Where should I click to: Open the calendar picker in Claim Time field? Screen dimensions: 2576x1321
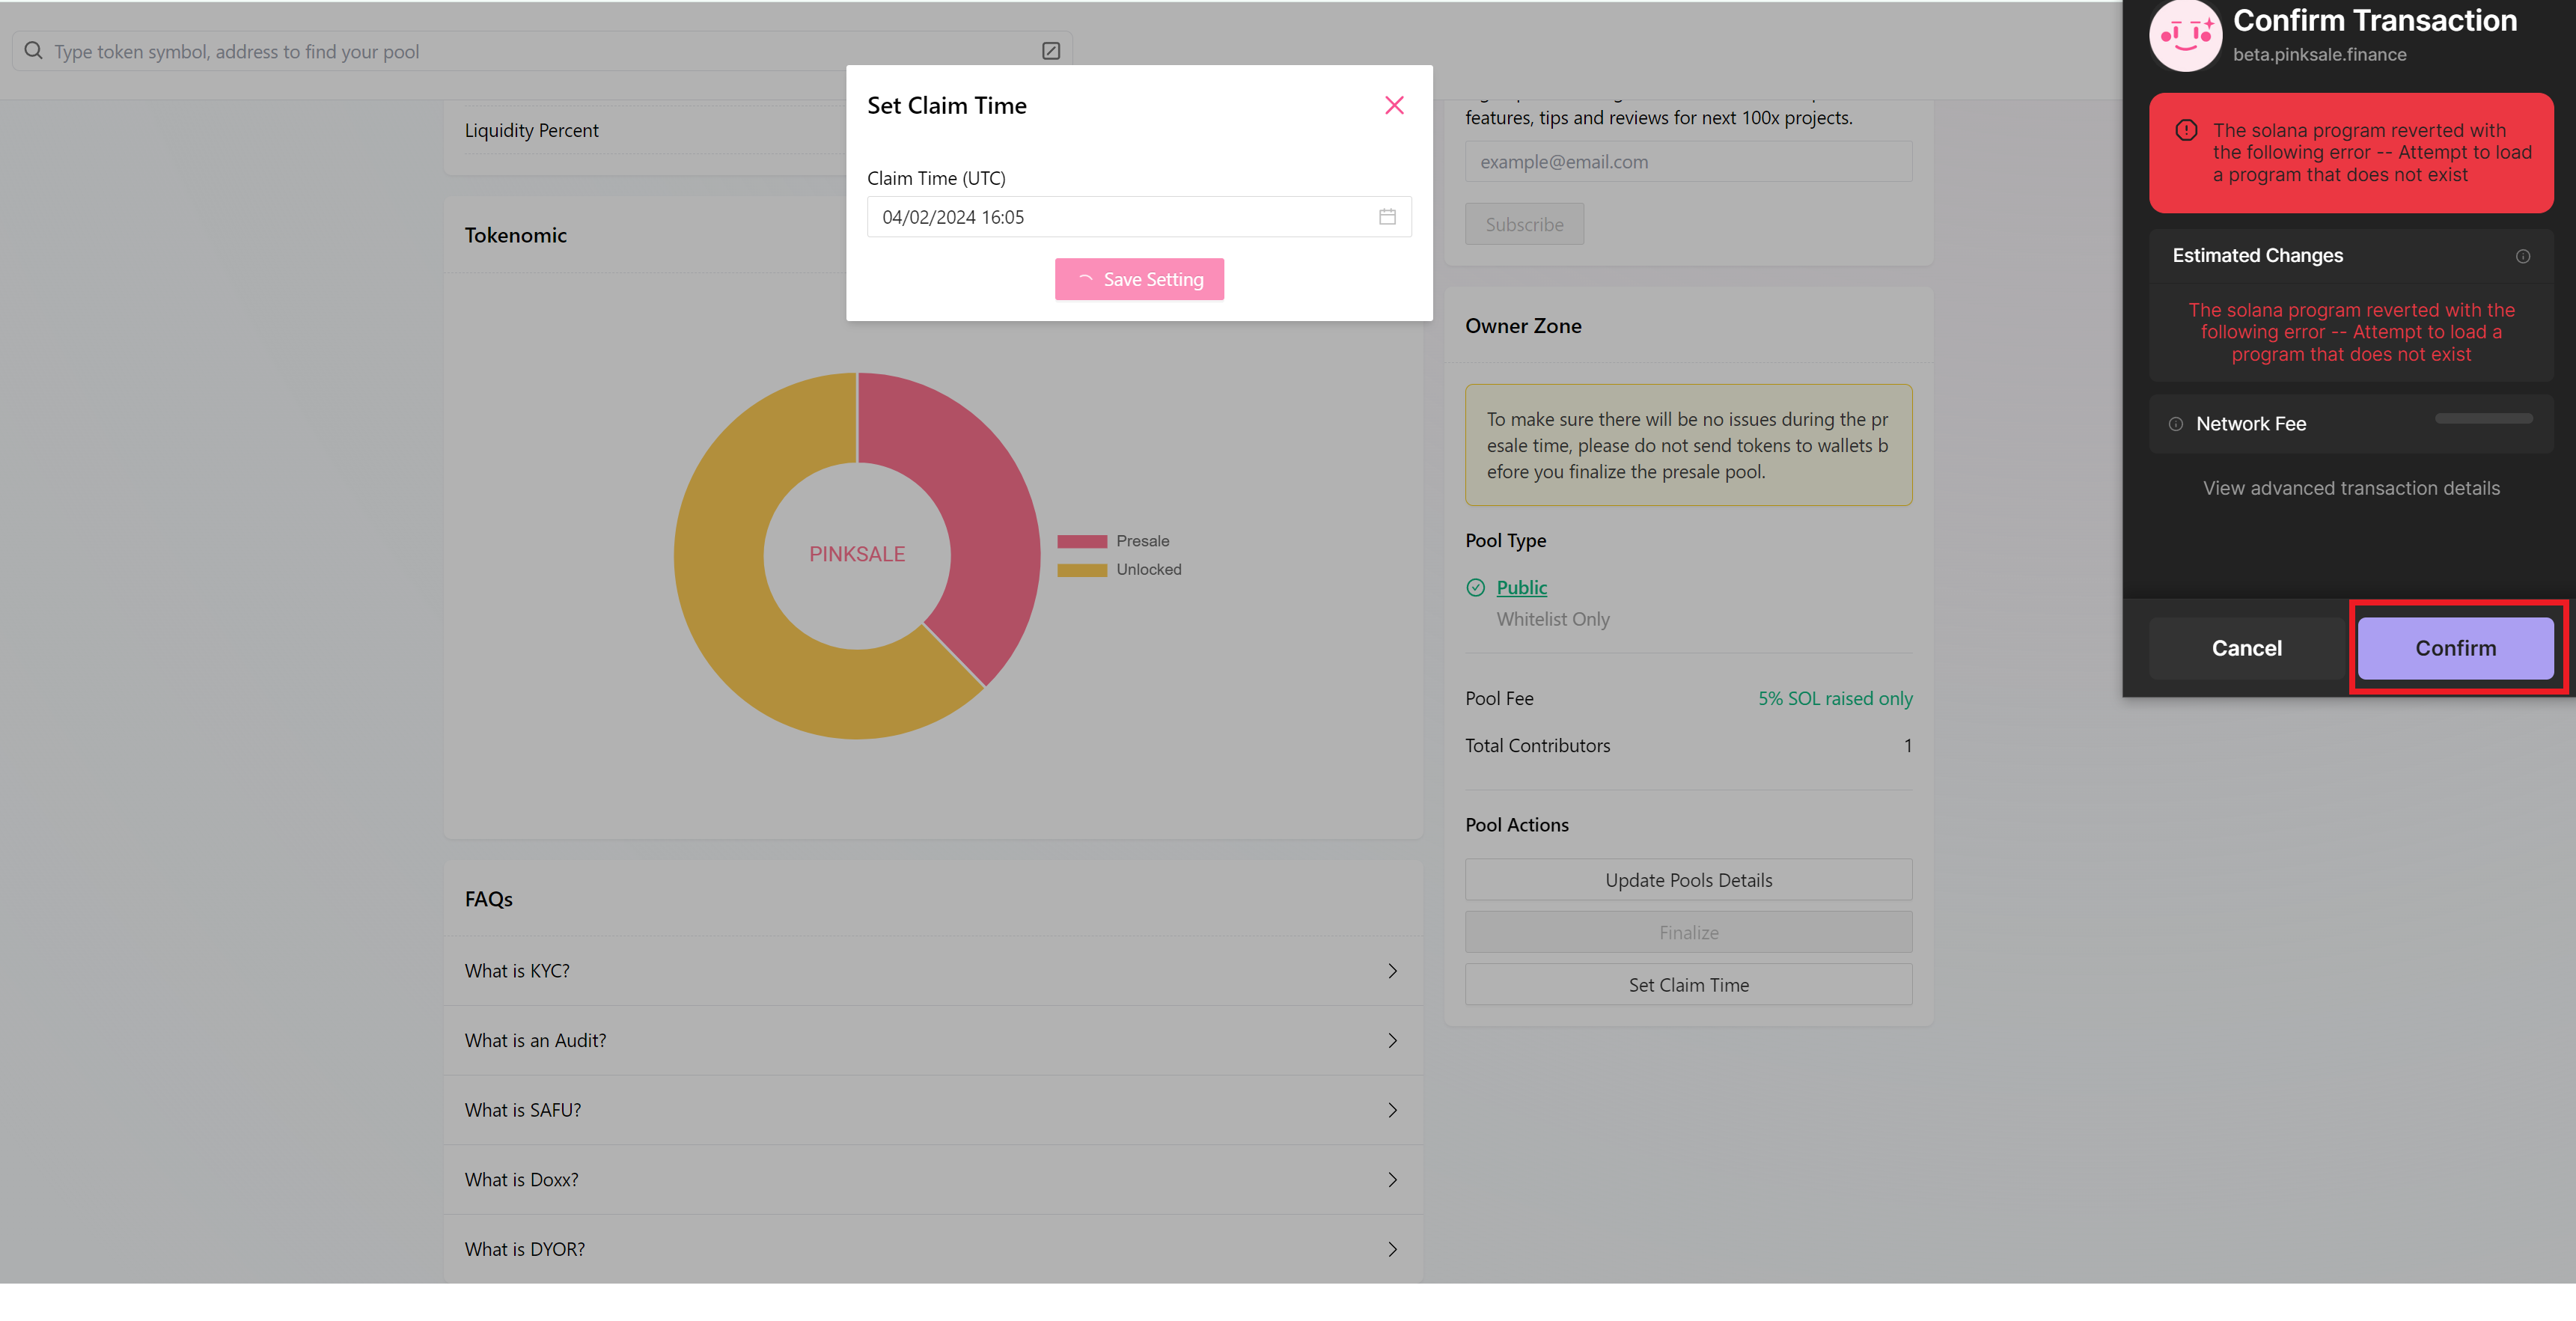click(1387, 217)
